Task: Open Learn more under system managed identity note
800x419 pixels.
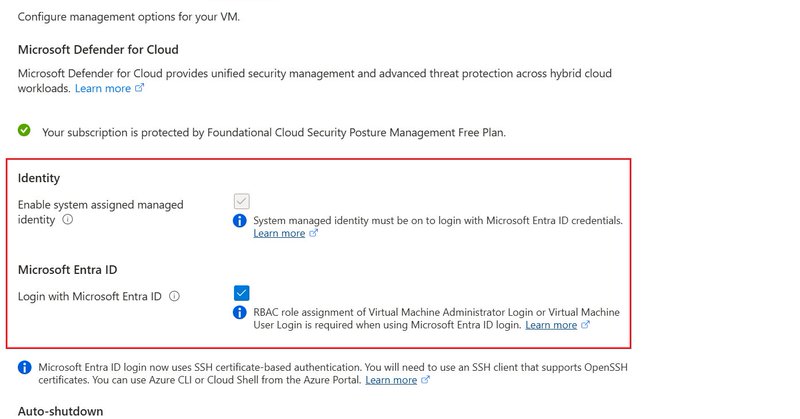Action: [279, 233]
